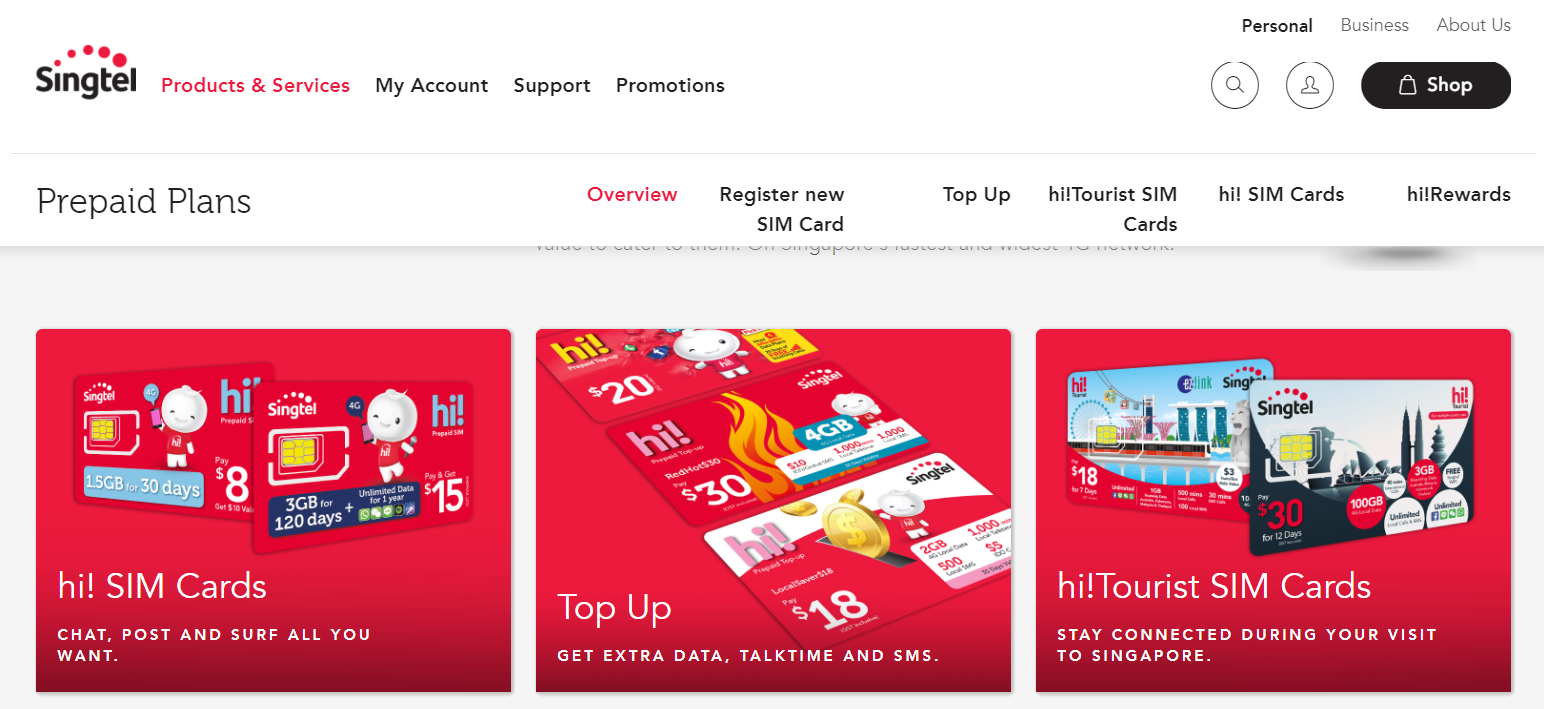
Task: Open the hi! SIM Cards tab
Action: (x=1281, y=194)
